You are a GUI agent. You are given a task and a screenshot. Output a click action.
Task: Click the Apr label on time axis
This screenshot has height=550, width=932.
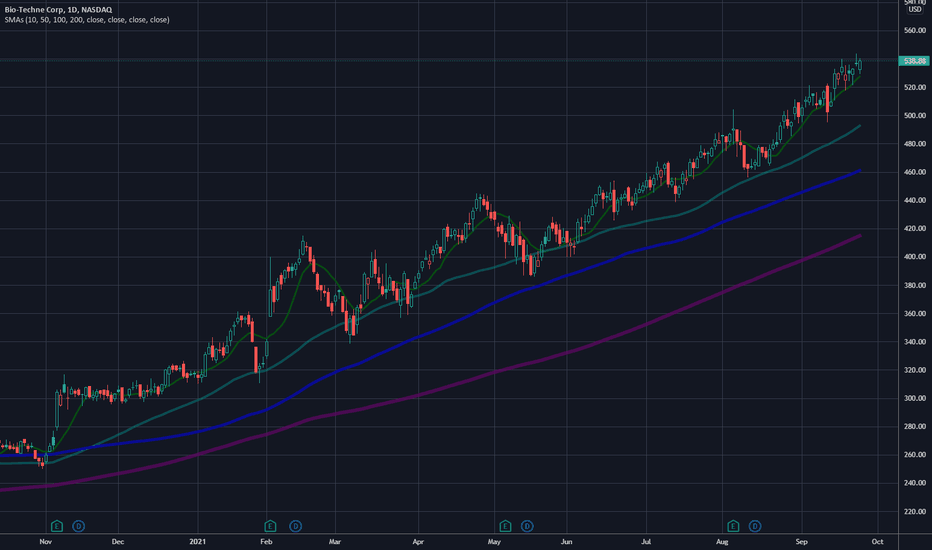tap(418, 542)
